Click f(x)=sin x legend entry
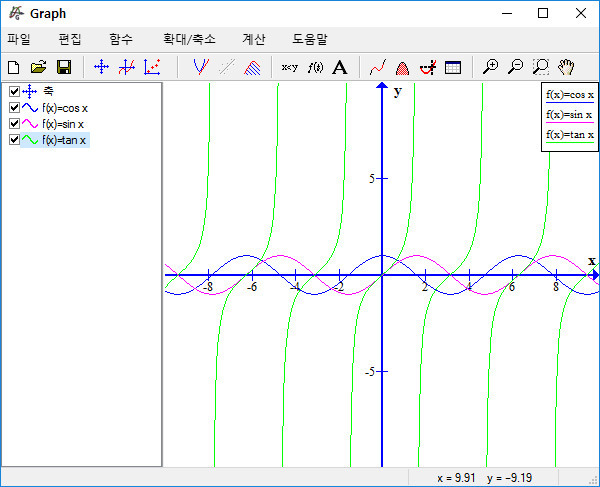 [569, 115]
